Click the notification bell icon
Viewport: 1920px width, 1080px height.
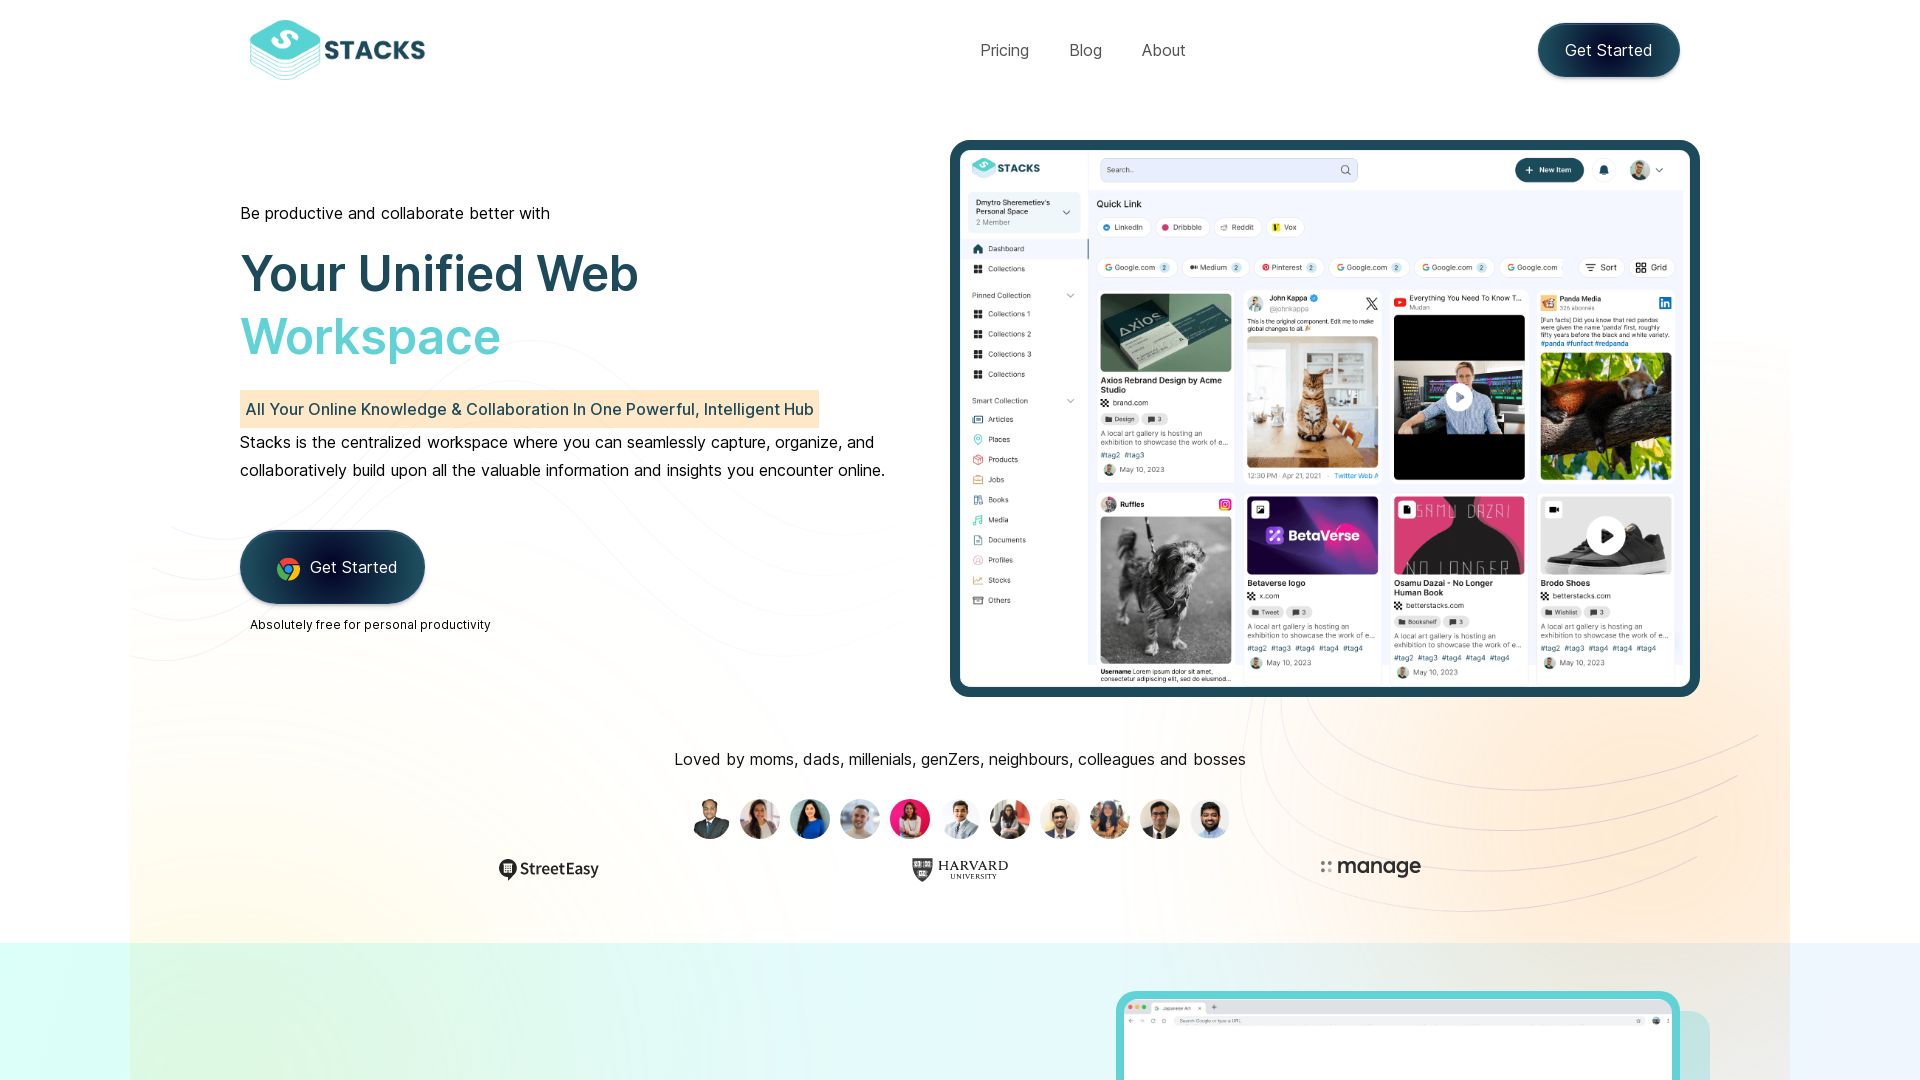[1604, 169]
